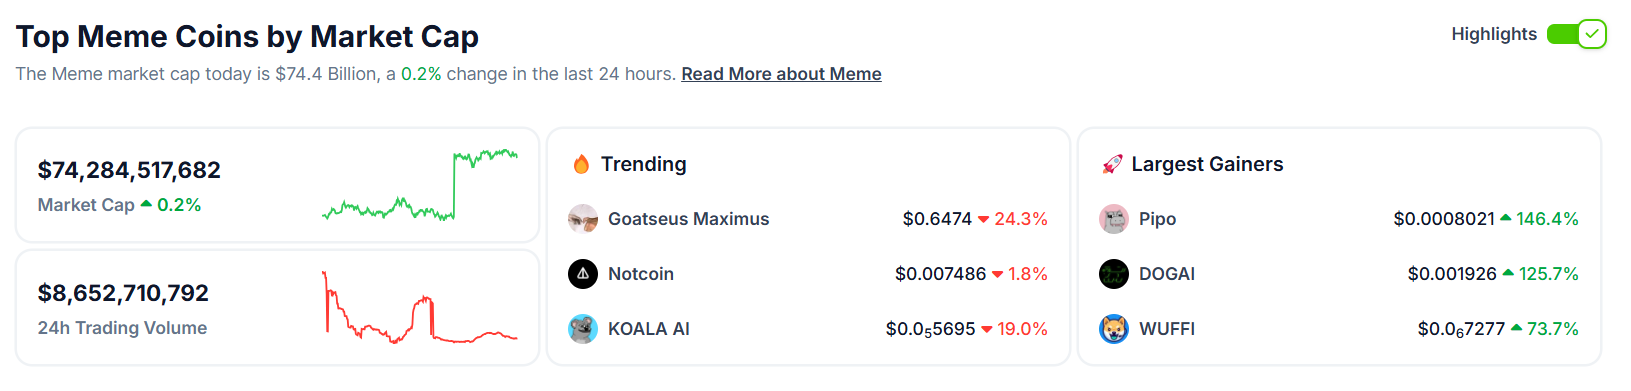Open the WUFFI coin name link
Screen dimensions: 1631x391
pyautogui.click(x=1167, y=329)
